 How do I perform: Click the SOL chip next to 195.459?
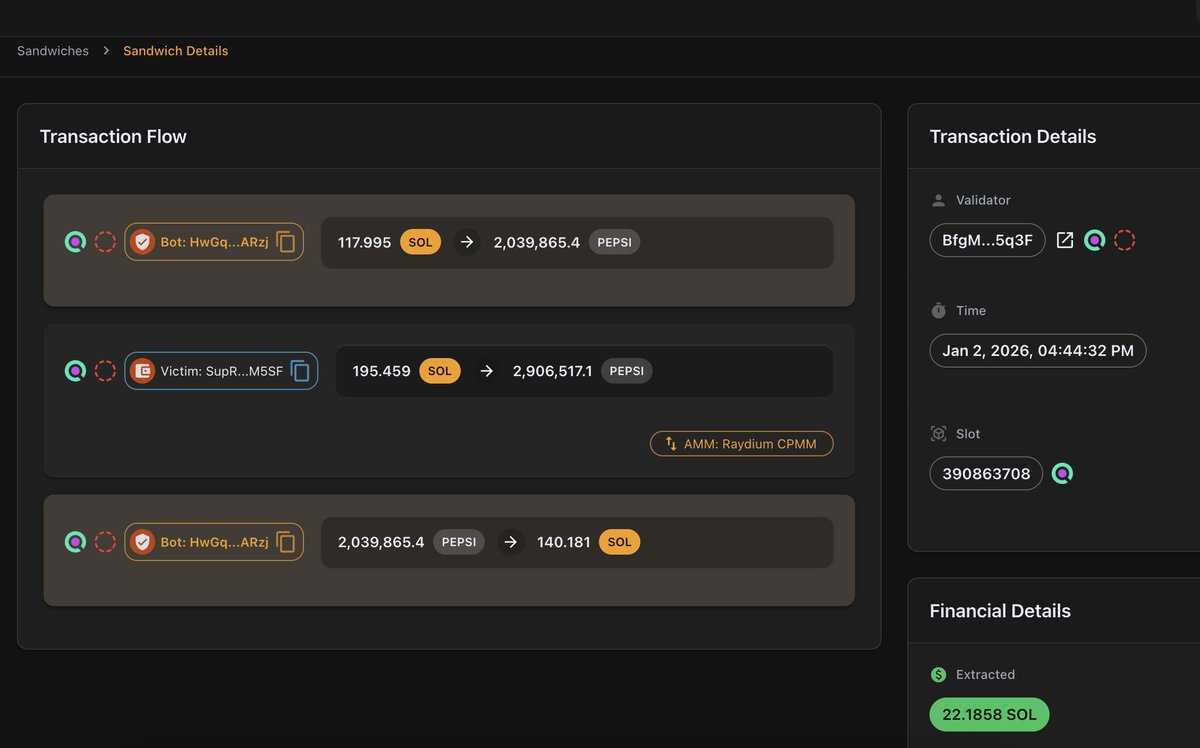(440, 371)
